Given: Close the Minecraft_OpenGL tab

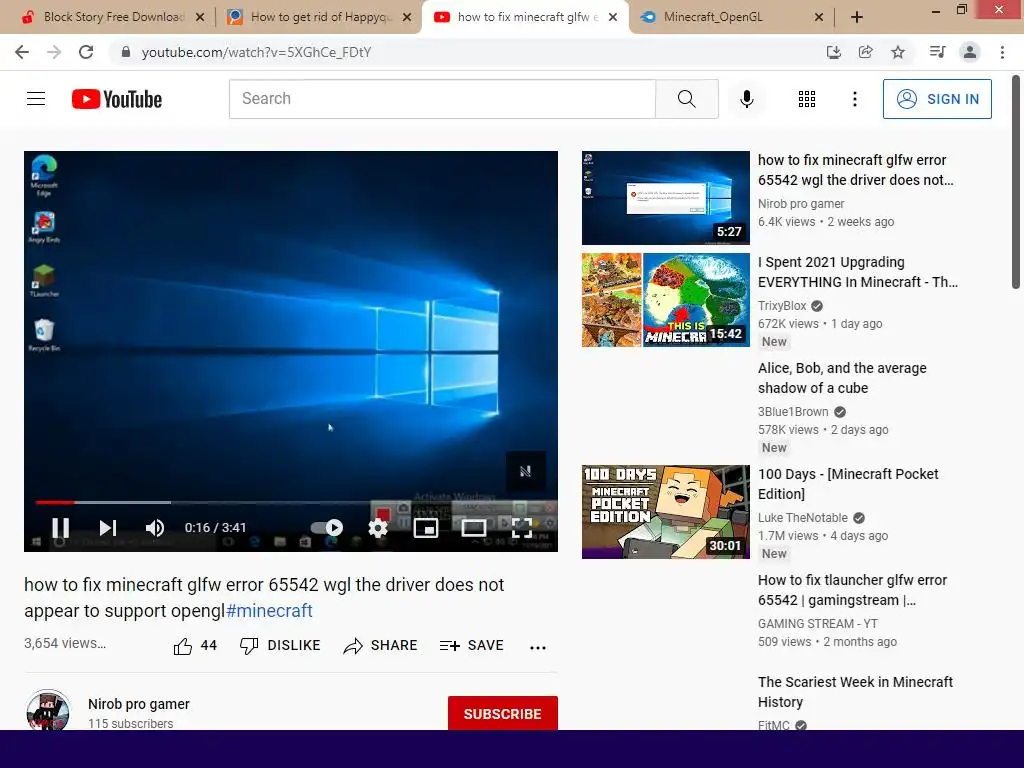Looking at the screenshot, I should coord(818,17).
